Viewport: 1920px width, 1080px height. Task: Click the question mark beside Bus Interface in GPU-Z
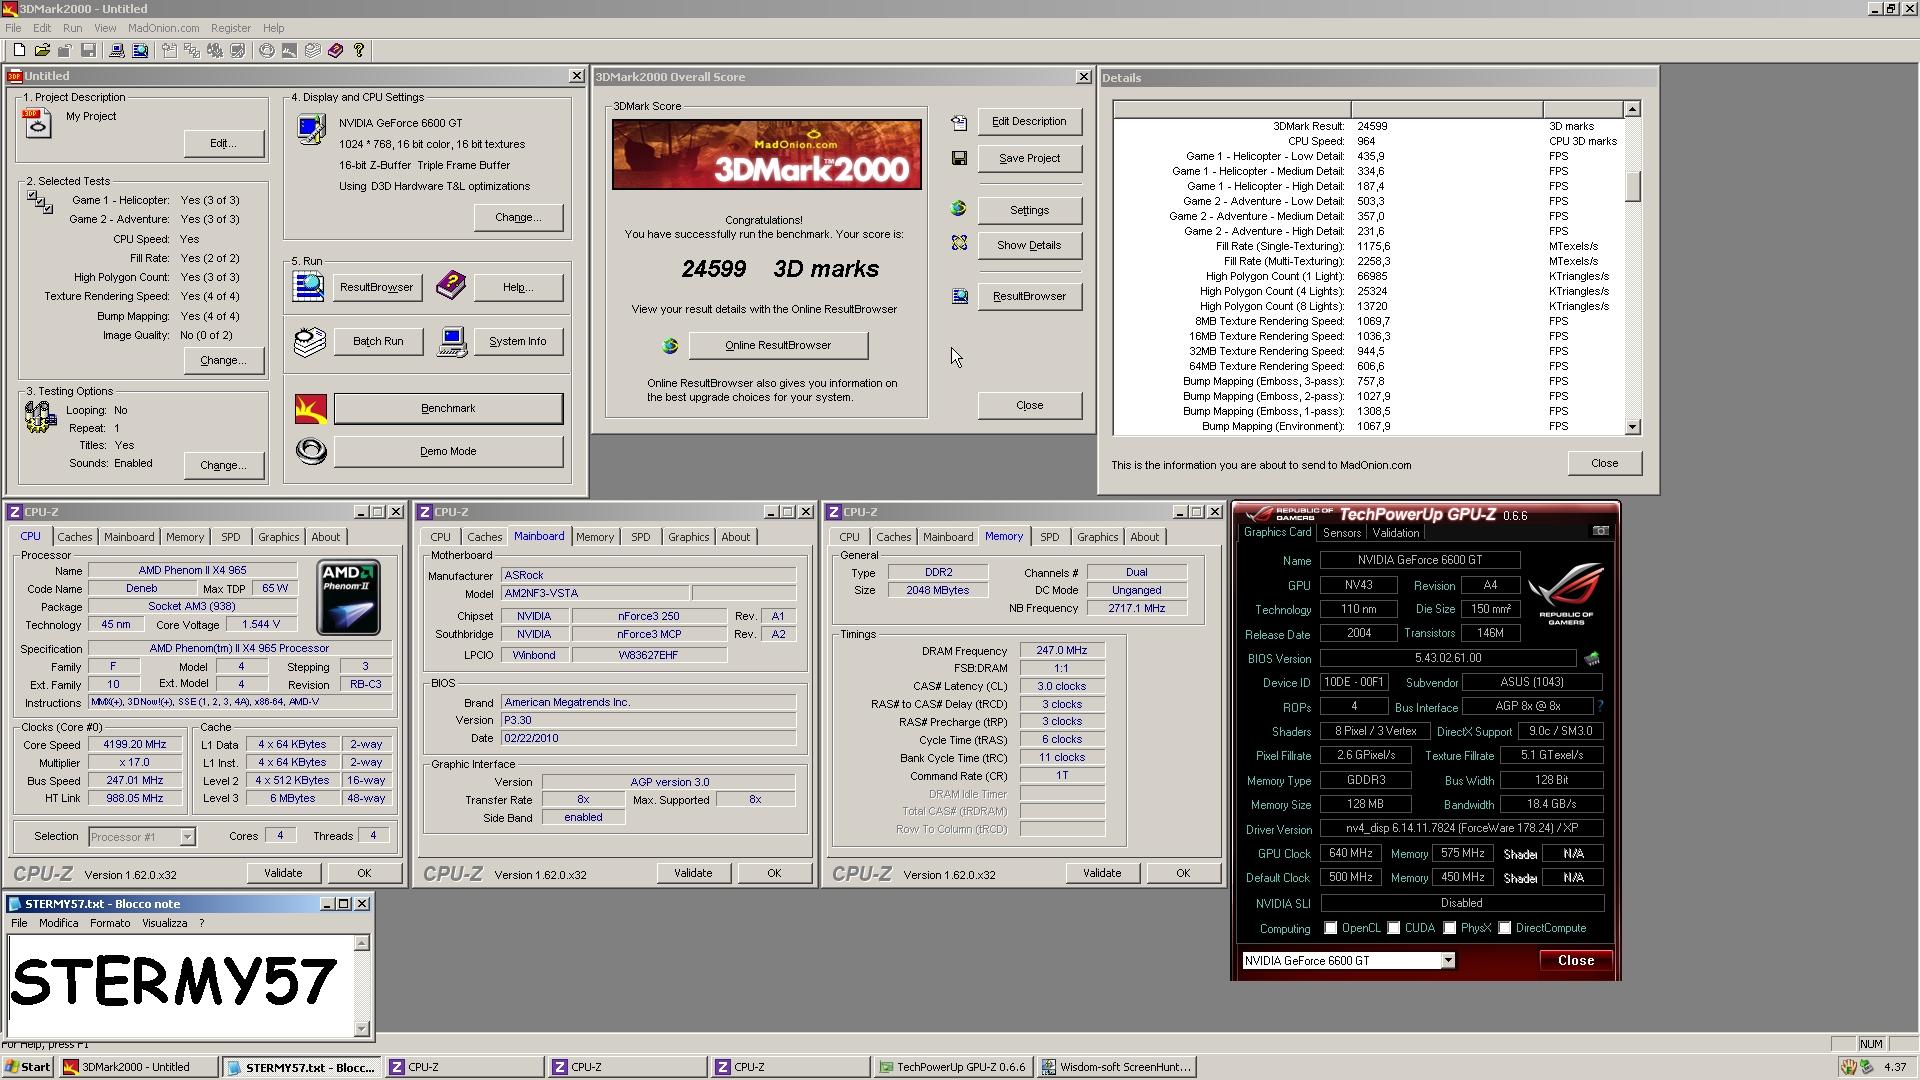(x=1600, y=706)
